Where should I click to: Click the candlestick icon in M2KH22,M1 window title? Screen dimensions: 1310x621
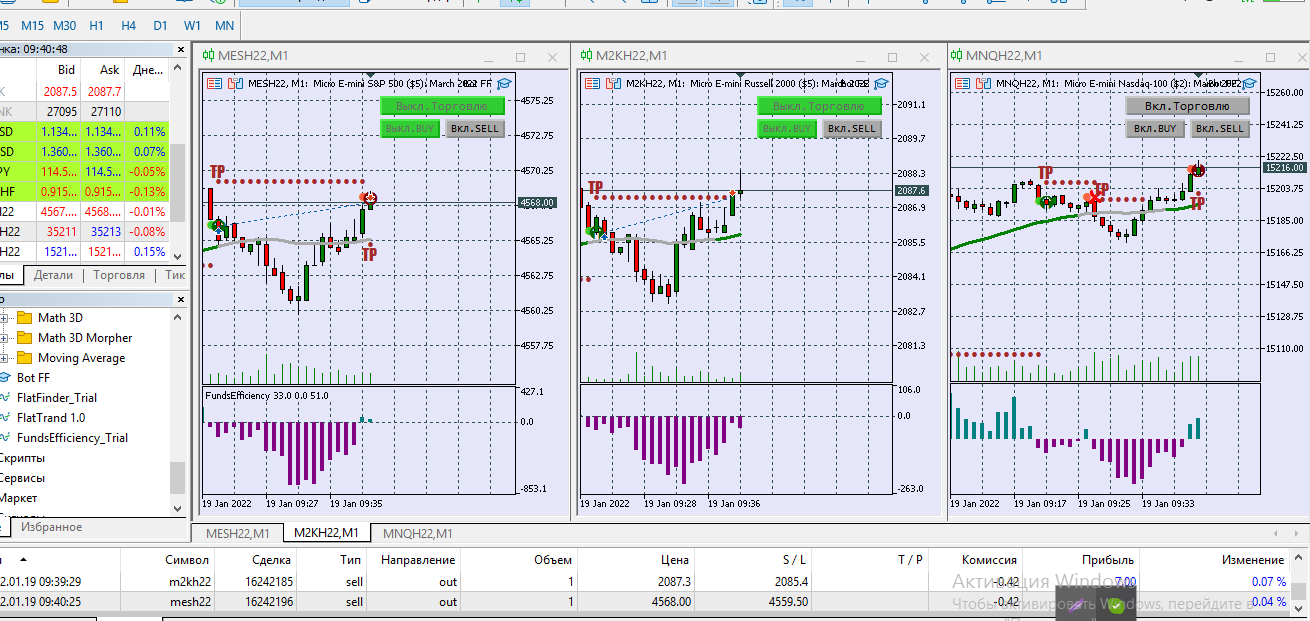pos(587,56)
